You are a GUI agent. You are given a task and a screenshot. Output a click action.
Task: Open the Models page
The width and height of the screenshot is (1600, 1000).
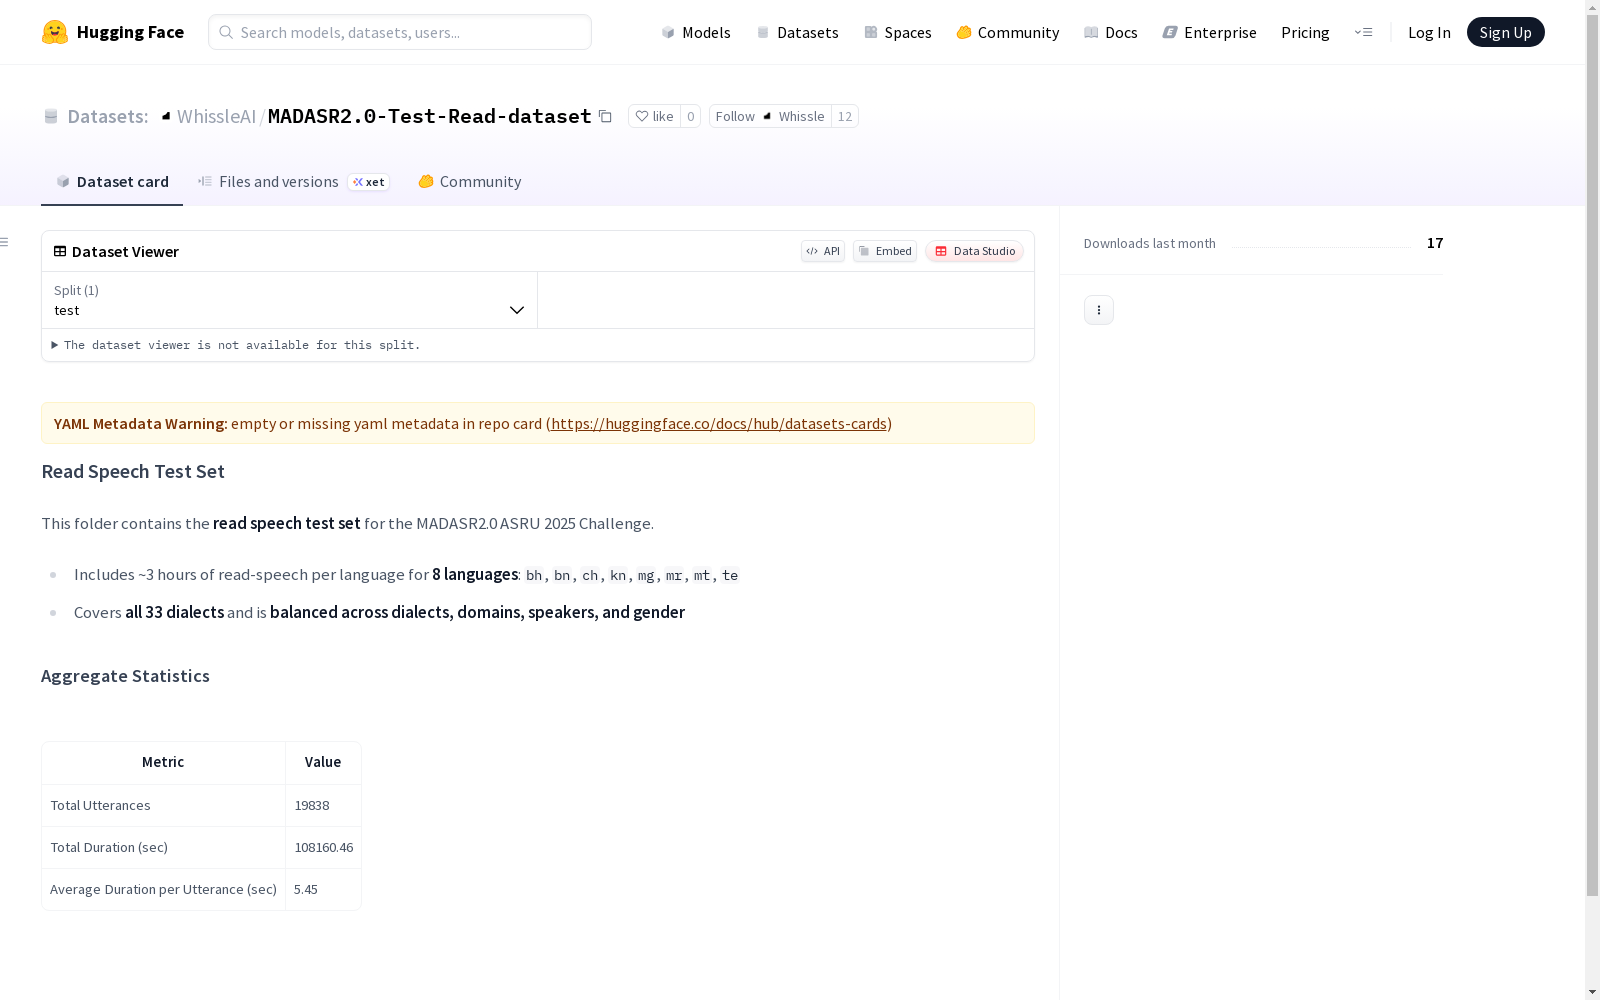coord(696,32)
